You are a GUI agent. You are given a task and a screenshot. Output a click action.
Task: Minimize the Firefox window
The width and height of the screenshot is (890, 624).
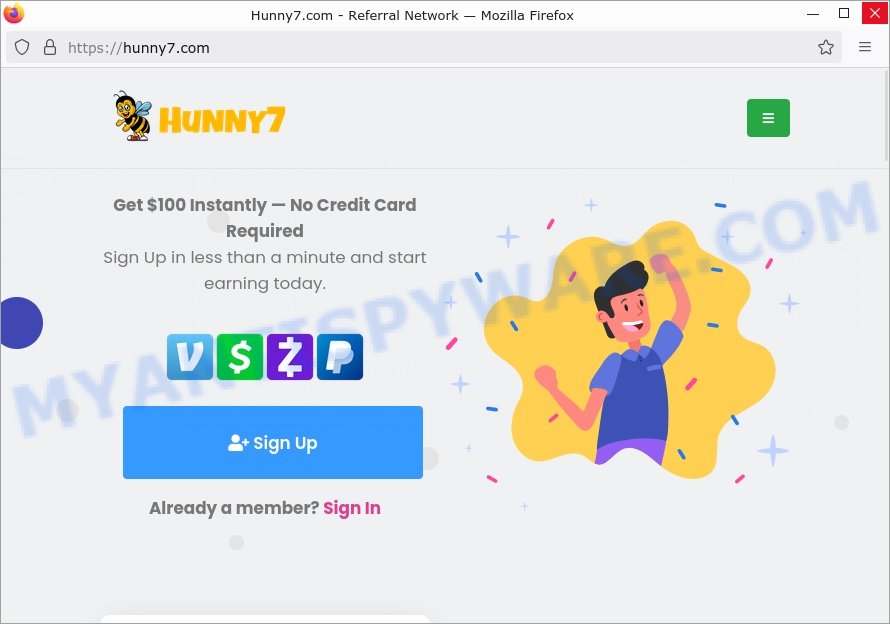tap(813, 13)
